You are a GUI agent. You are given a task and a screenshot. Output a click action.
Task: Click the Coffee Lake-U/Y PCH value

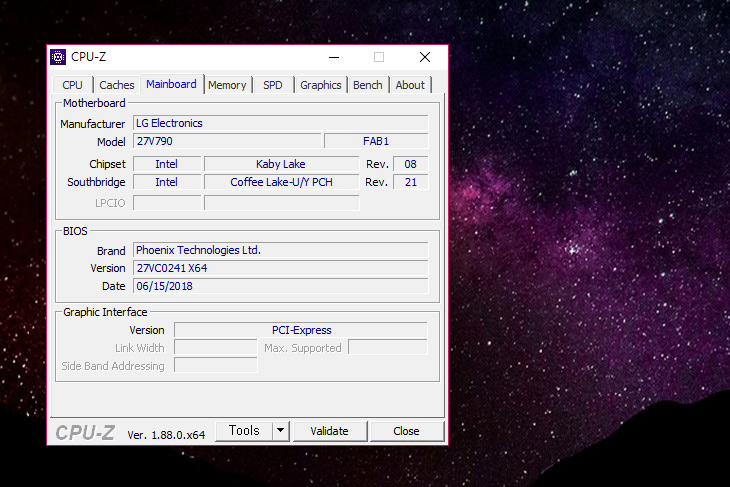click(x=281, y=182)
